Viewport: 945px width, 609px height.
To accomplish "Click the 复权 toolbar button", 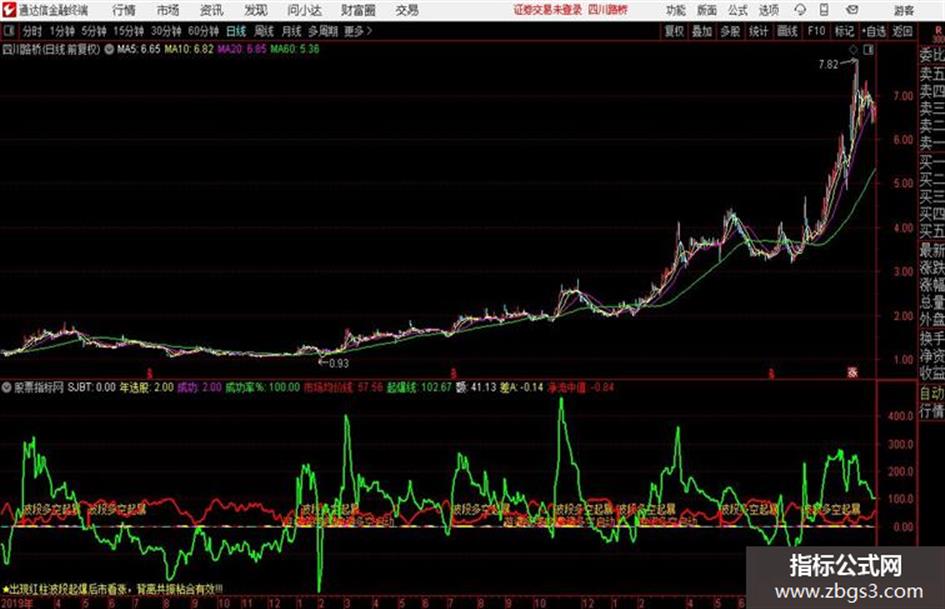I will (674, 31).
